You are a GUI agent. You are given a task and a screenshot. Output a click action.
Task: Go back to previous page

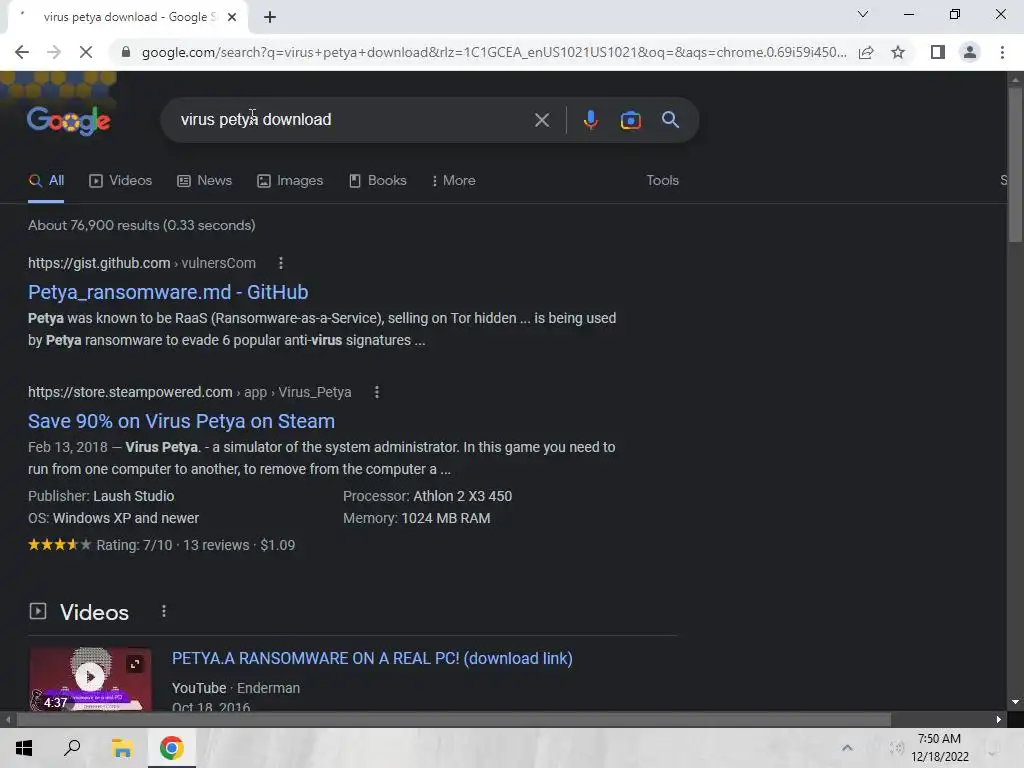pos(22,52)
